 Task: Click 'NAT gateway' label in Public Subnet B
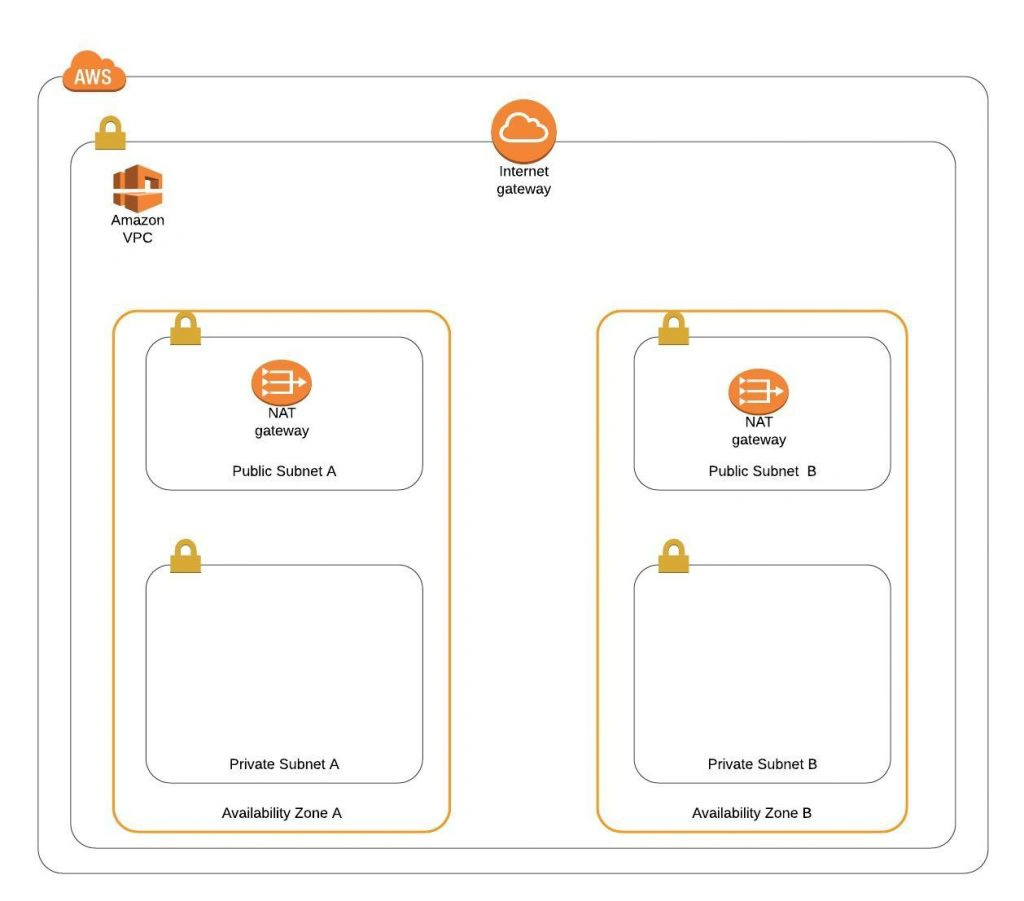759,431
